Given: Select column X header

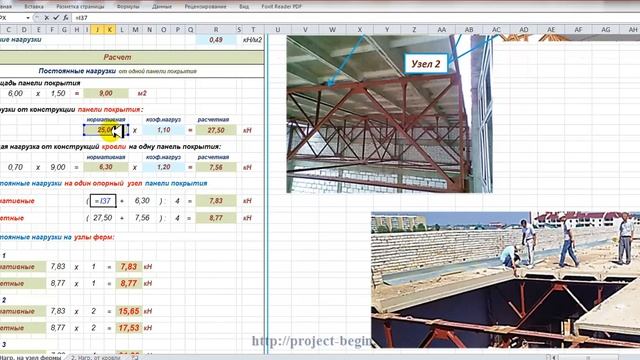Looking at the screenshot, I should point(360,29).
